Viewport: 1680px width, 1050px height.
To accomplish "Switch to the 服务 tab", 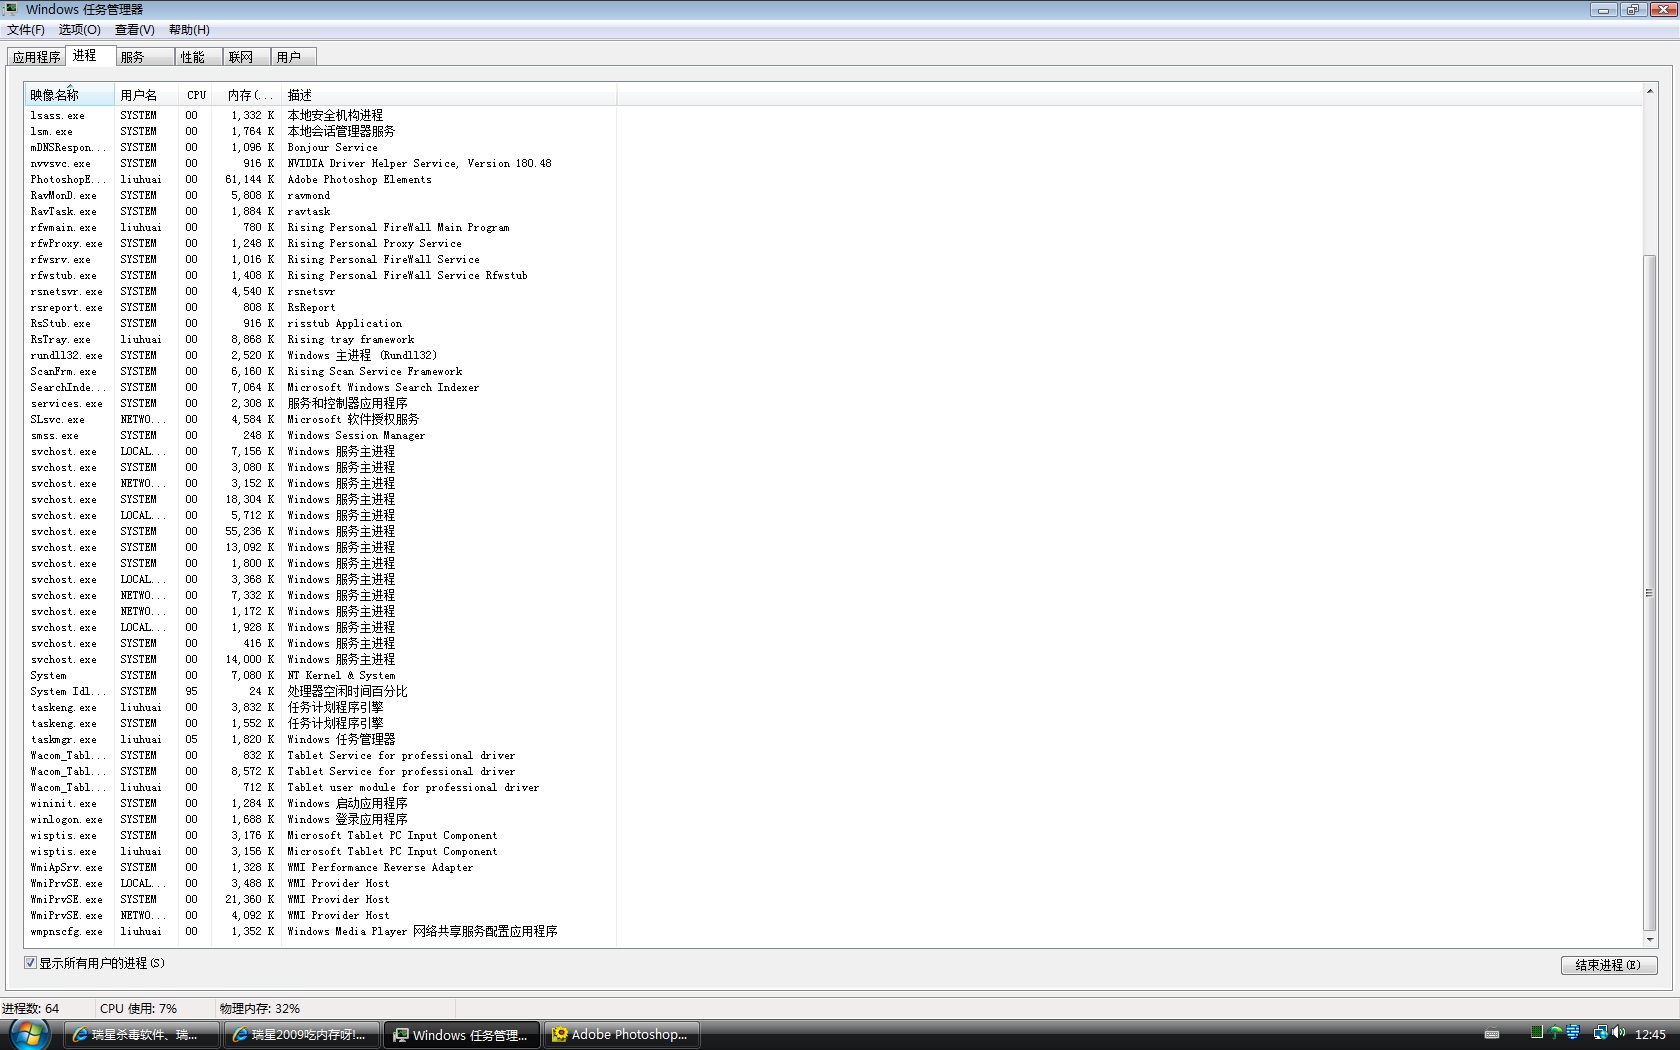I will tap(145, 57).
